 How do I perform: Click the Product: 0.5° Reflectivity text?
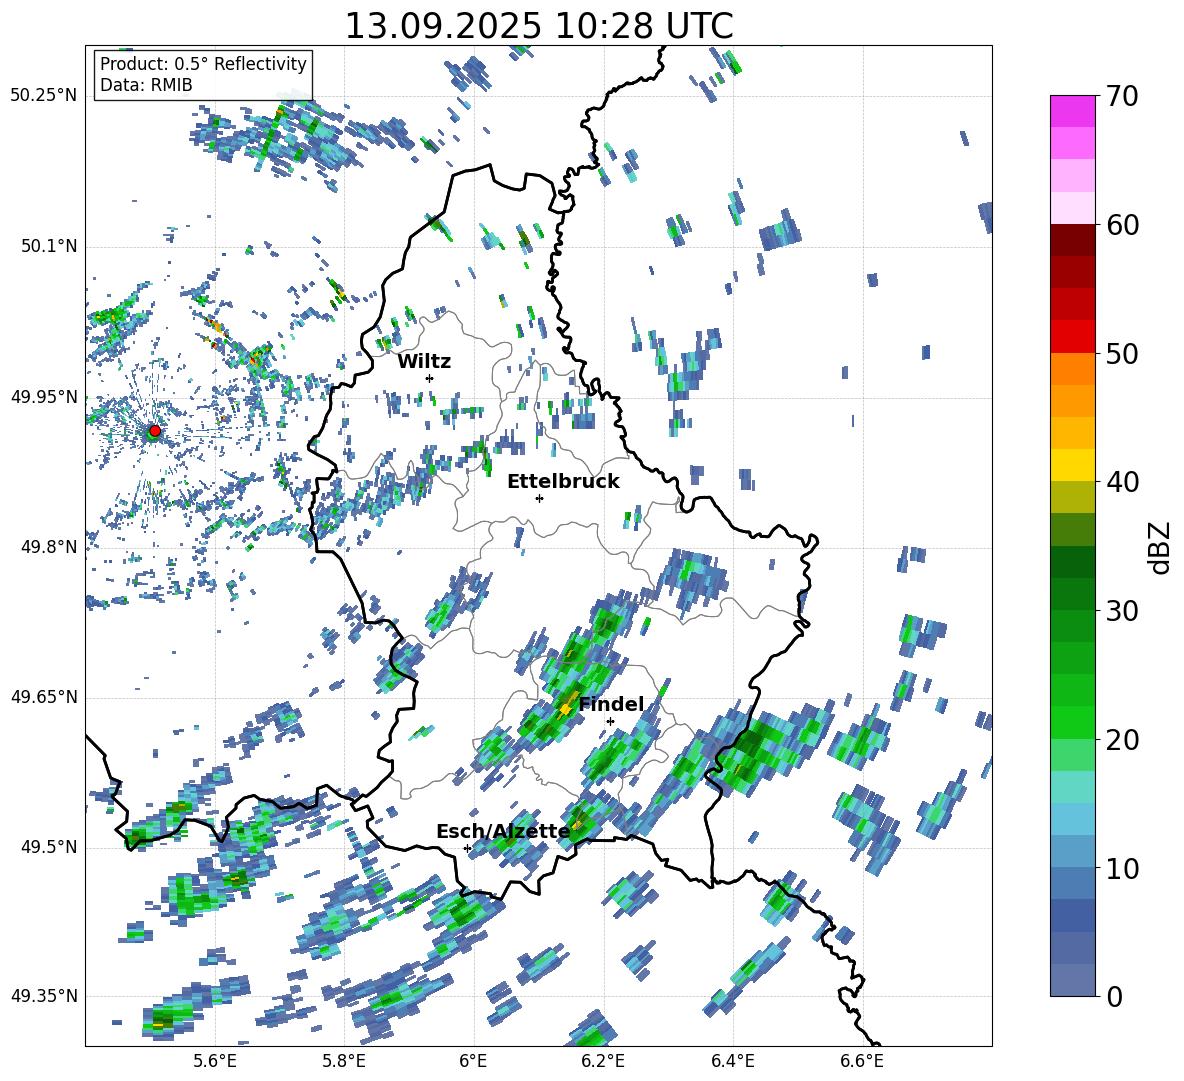(x=203, y=64)
